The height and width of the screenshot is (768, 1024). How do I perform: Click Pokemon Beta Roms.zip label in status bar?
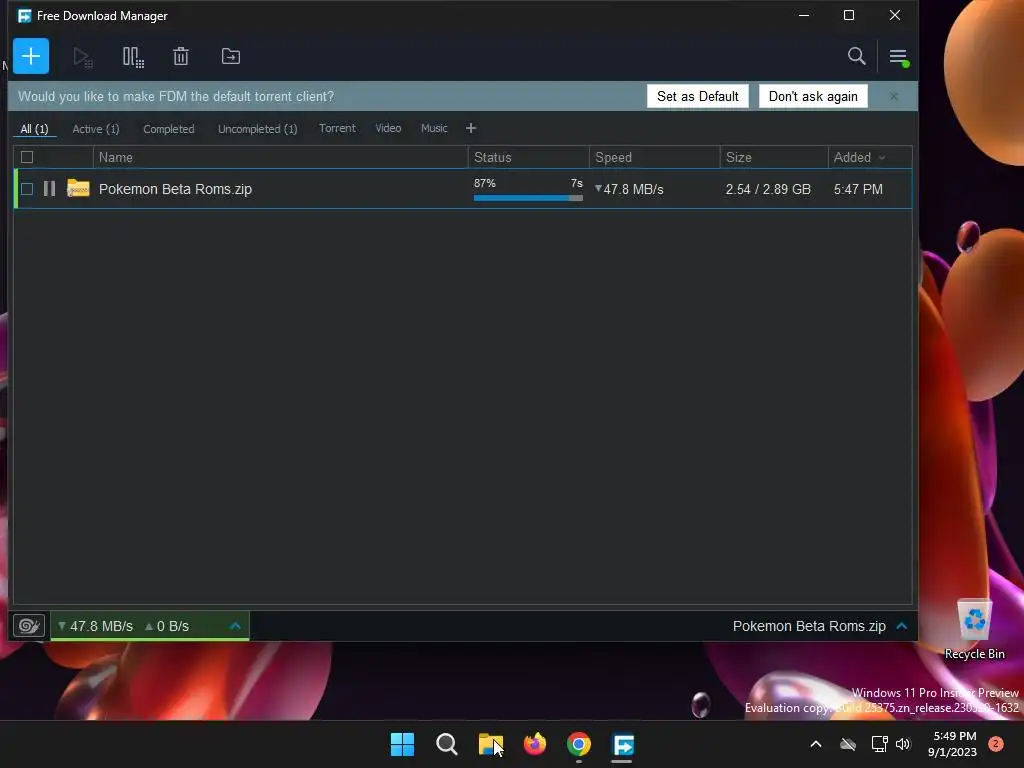[x=809, y=626]
